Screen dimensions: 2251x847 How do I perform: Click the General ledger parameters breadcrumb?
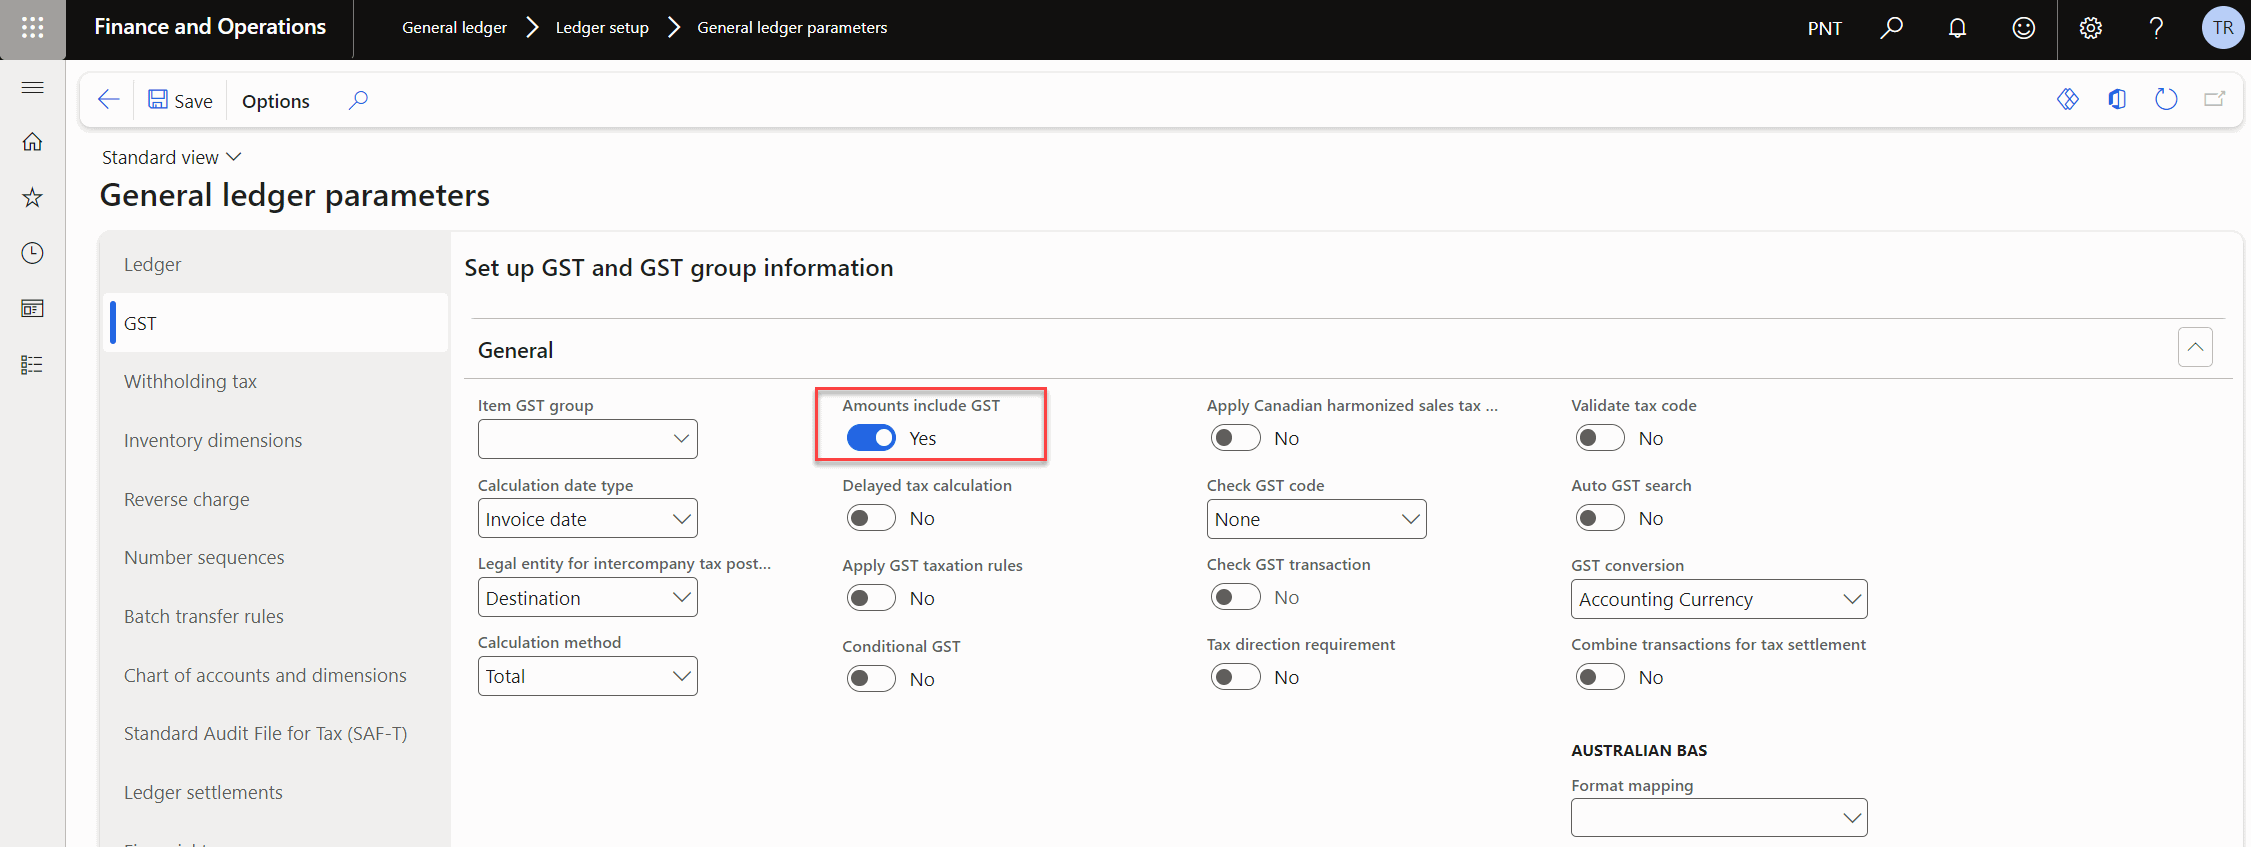[x=792, y=28]
